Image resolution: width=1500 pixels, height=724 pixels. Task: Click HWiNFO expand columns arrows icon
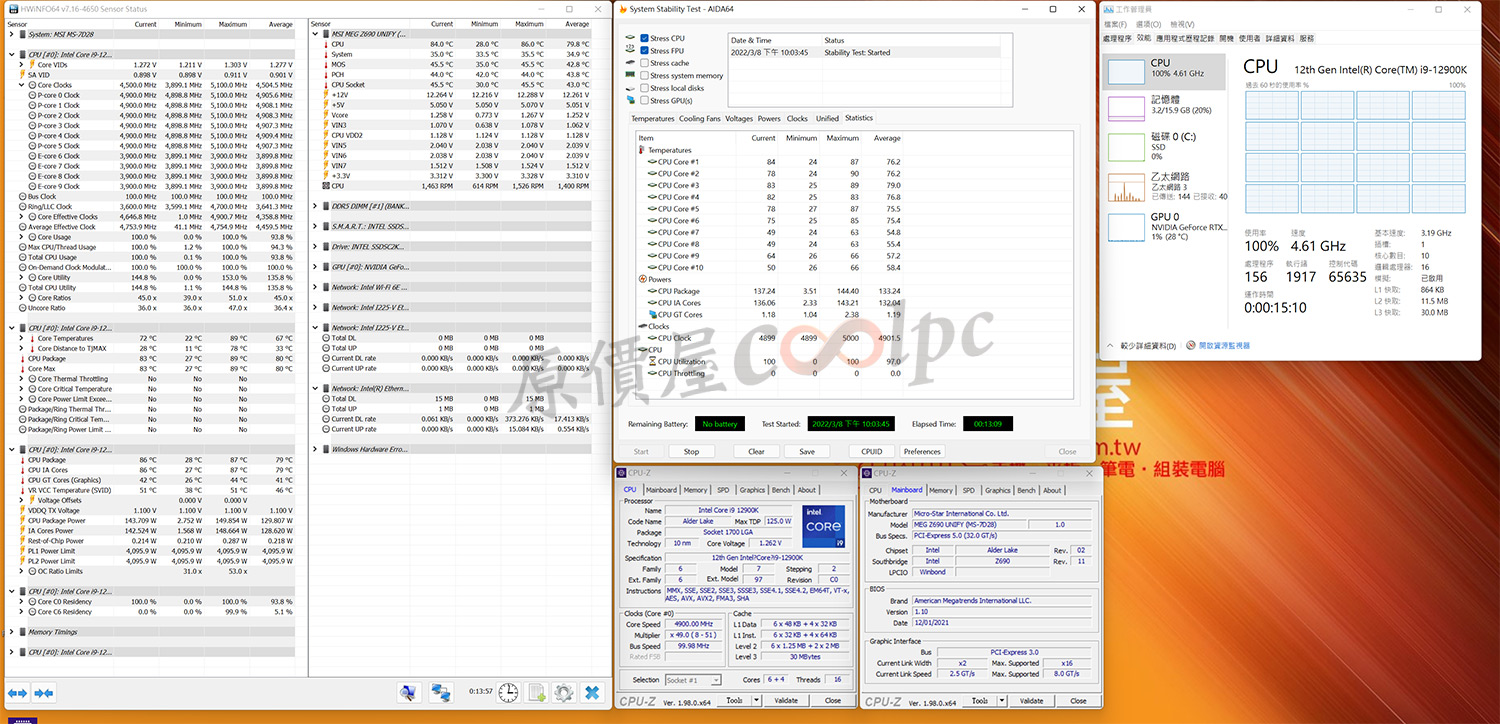tap(17, 692)
